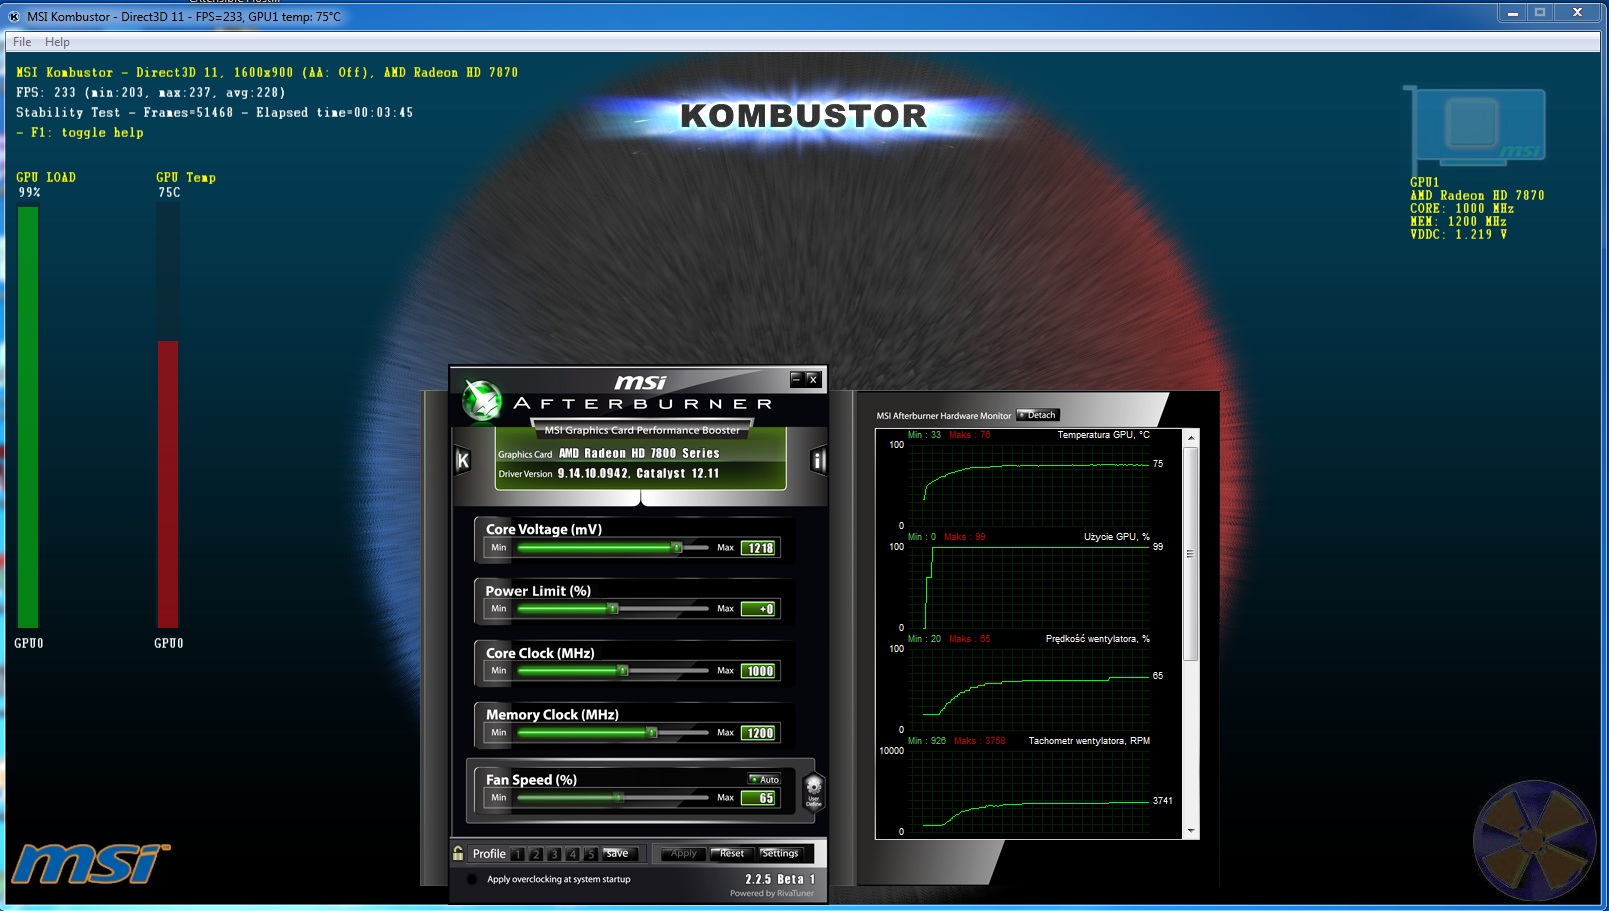Click the profile lock padlock icon
The width and height of the screenshot is (1609, 911).
(x=458, y=853)
